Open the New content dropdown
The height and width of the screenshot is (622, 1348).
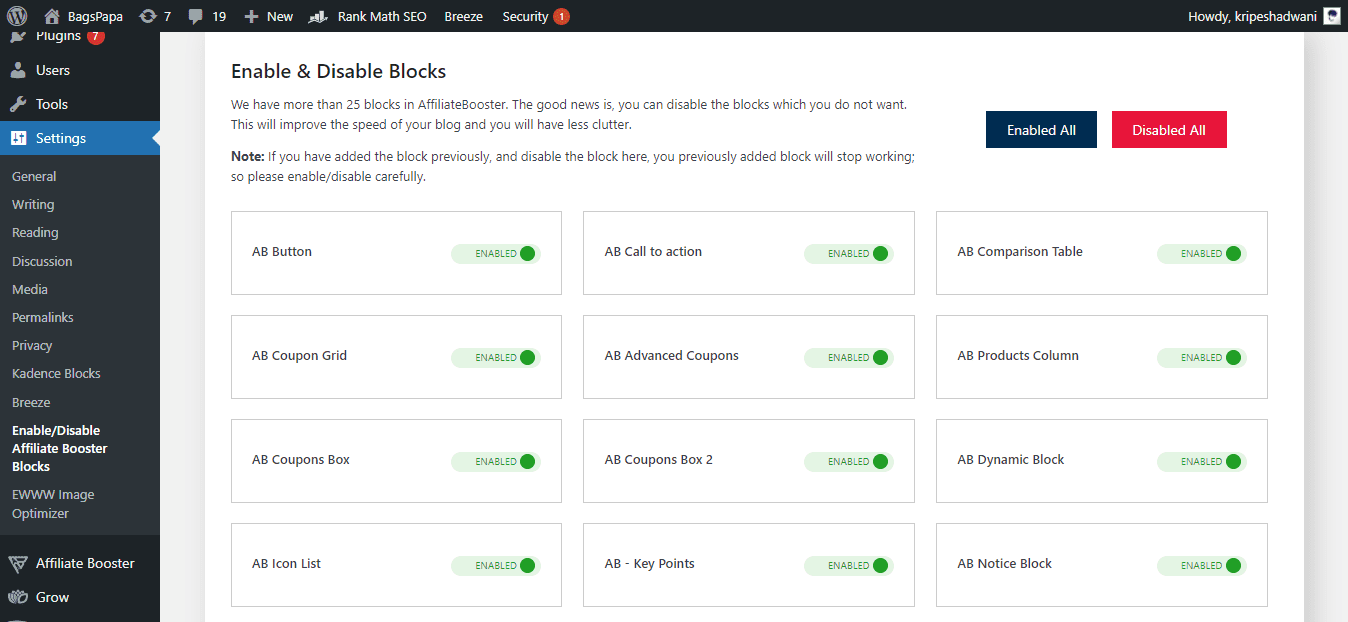pyautogui.click(x=268, y=16)
